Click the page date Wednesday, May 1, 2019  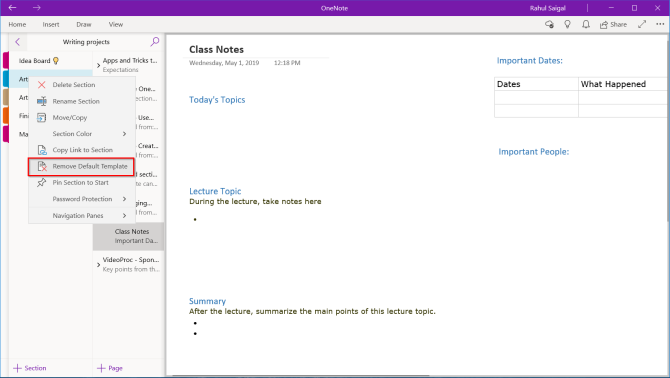pos(224,63)
